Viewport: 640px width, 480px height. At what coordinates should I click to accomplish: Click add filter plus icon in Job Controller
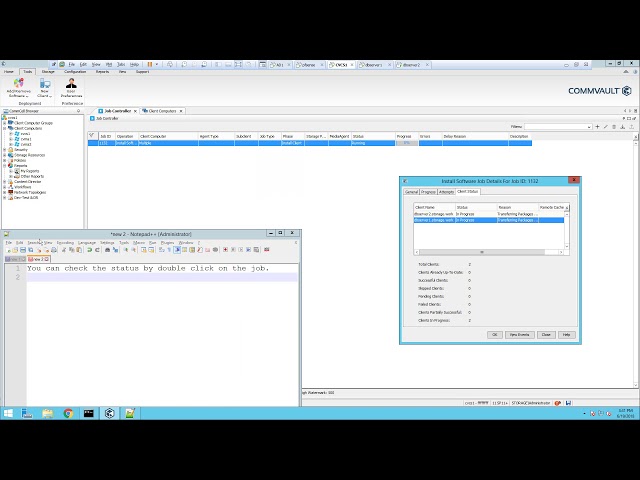(598, 127)
